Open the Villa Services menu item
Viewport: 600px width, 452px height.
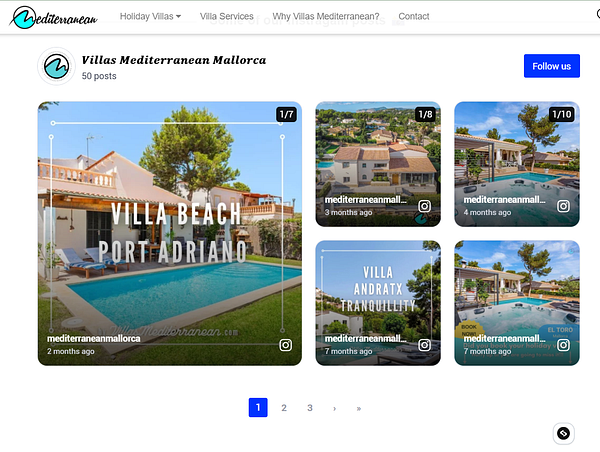[x=227, y=16]
